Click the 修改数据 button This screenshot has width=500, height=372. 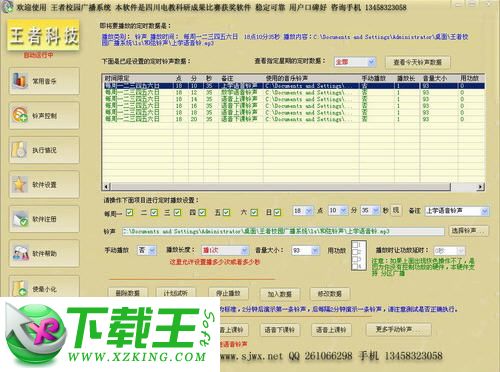(330, 294)
